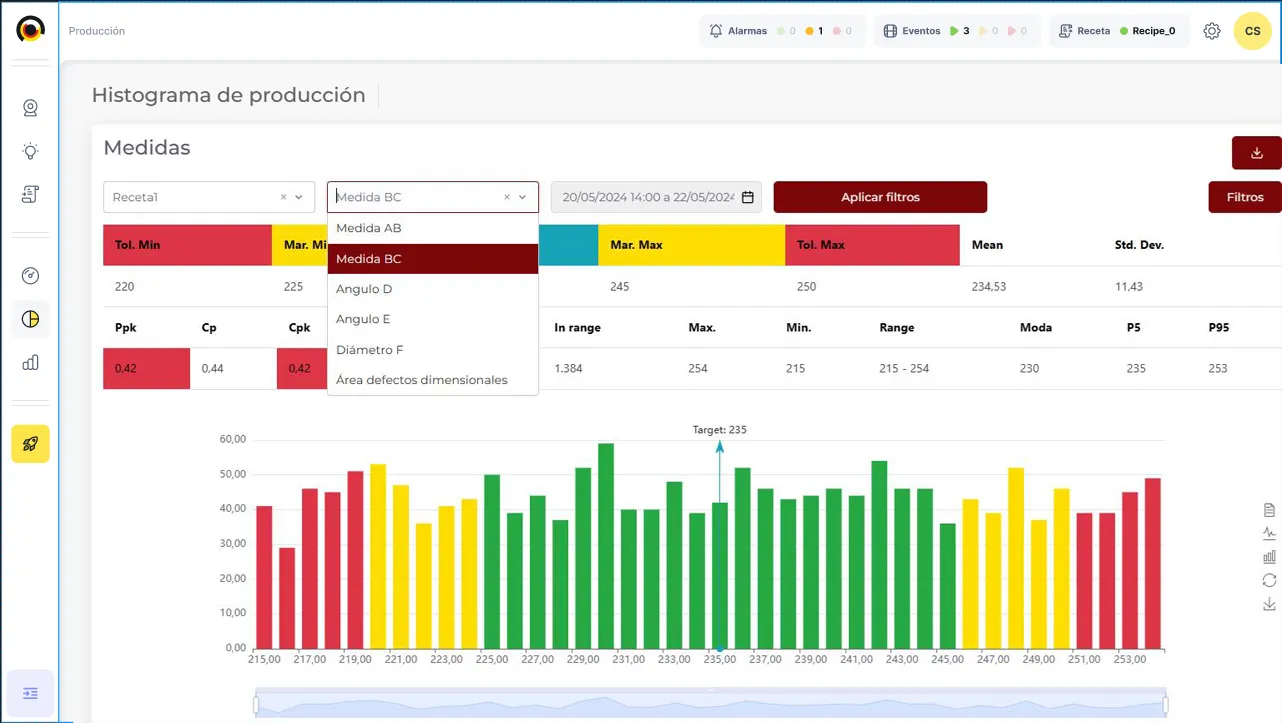Collapse the Medida BC dropdown chevron
1282x723 pixels.
pos(522,197)
